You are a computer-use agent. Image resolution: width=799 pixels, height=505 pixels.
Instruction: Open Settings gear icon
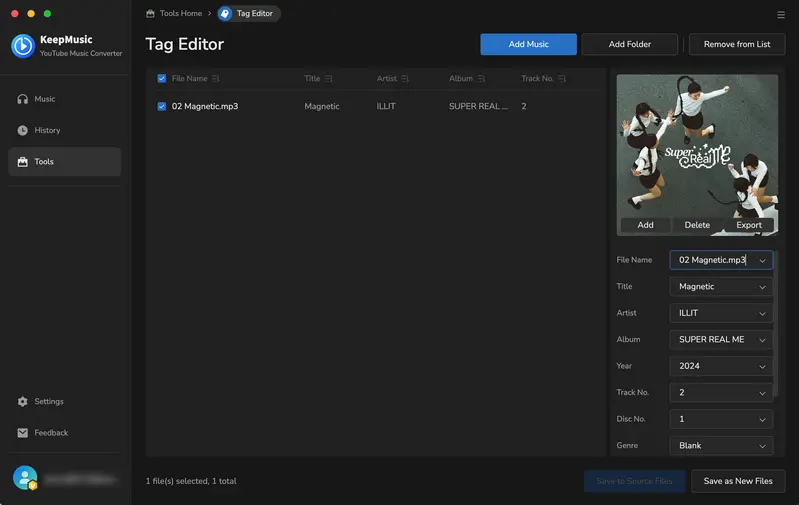[22, 402]
